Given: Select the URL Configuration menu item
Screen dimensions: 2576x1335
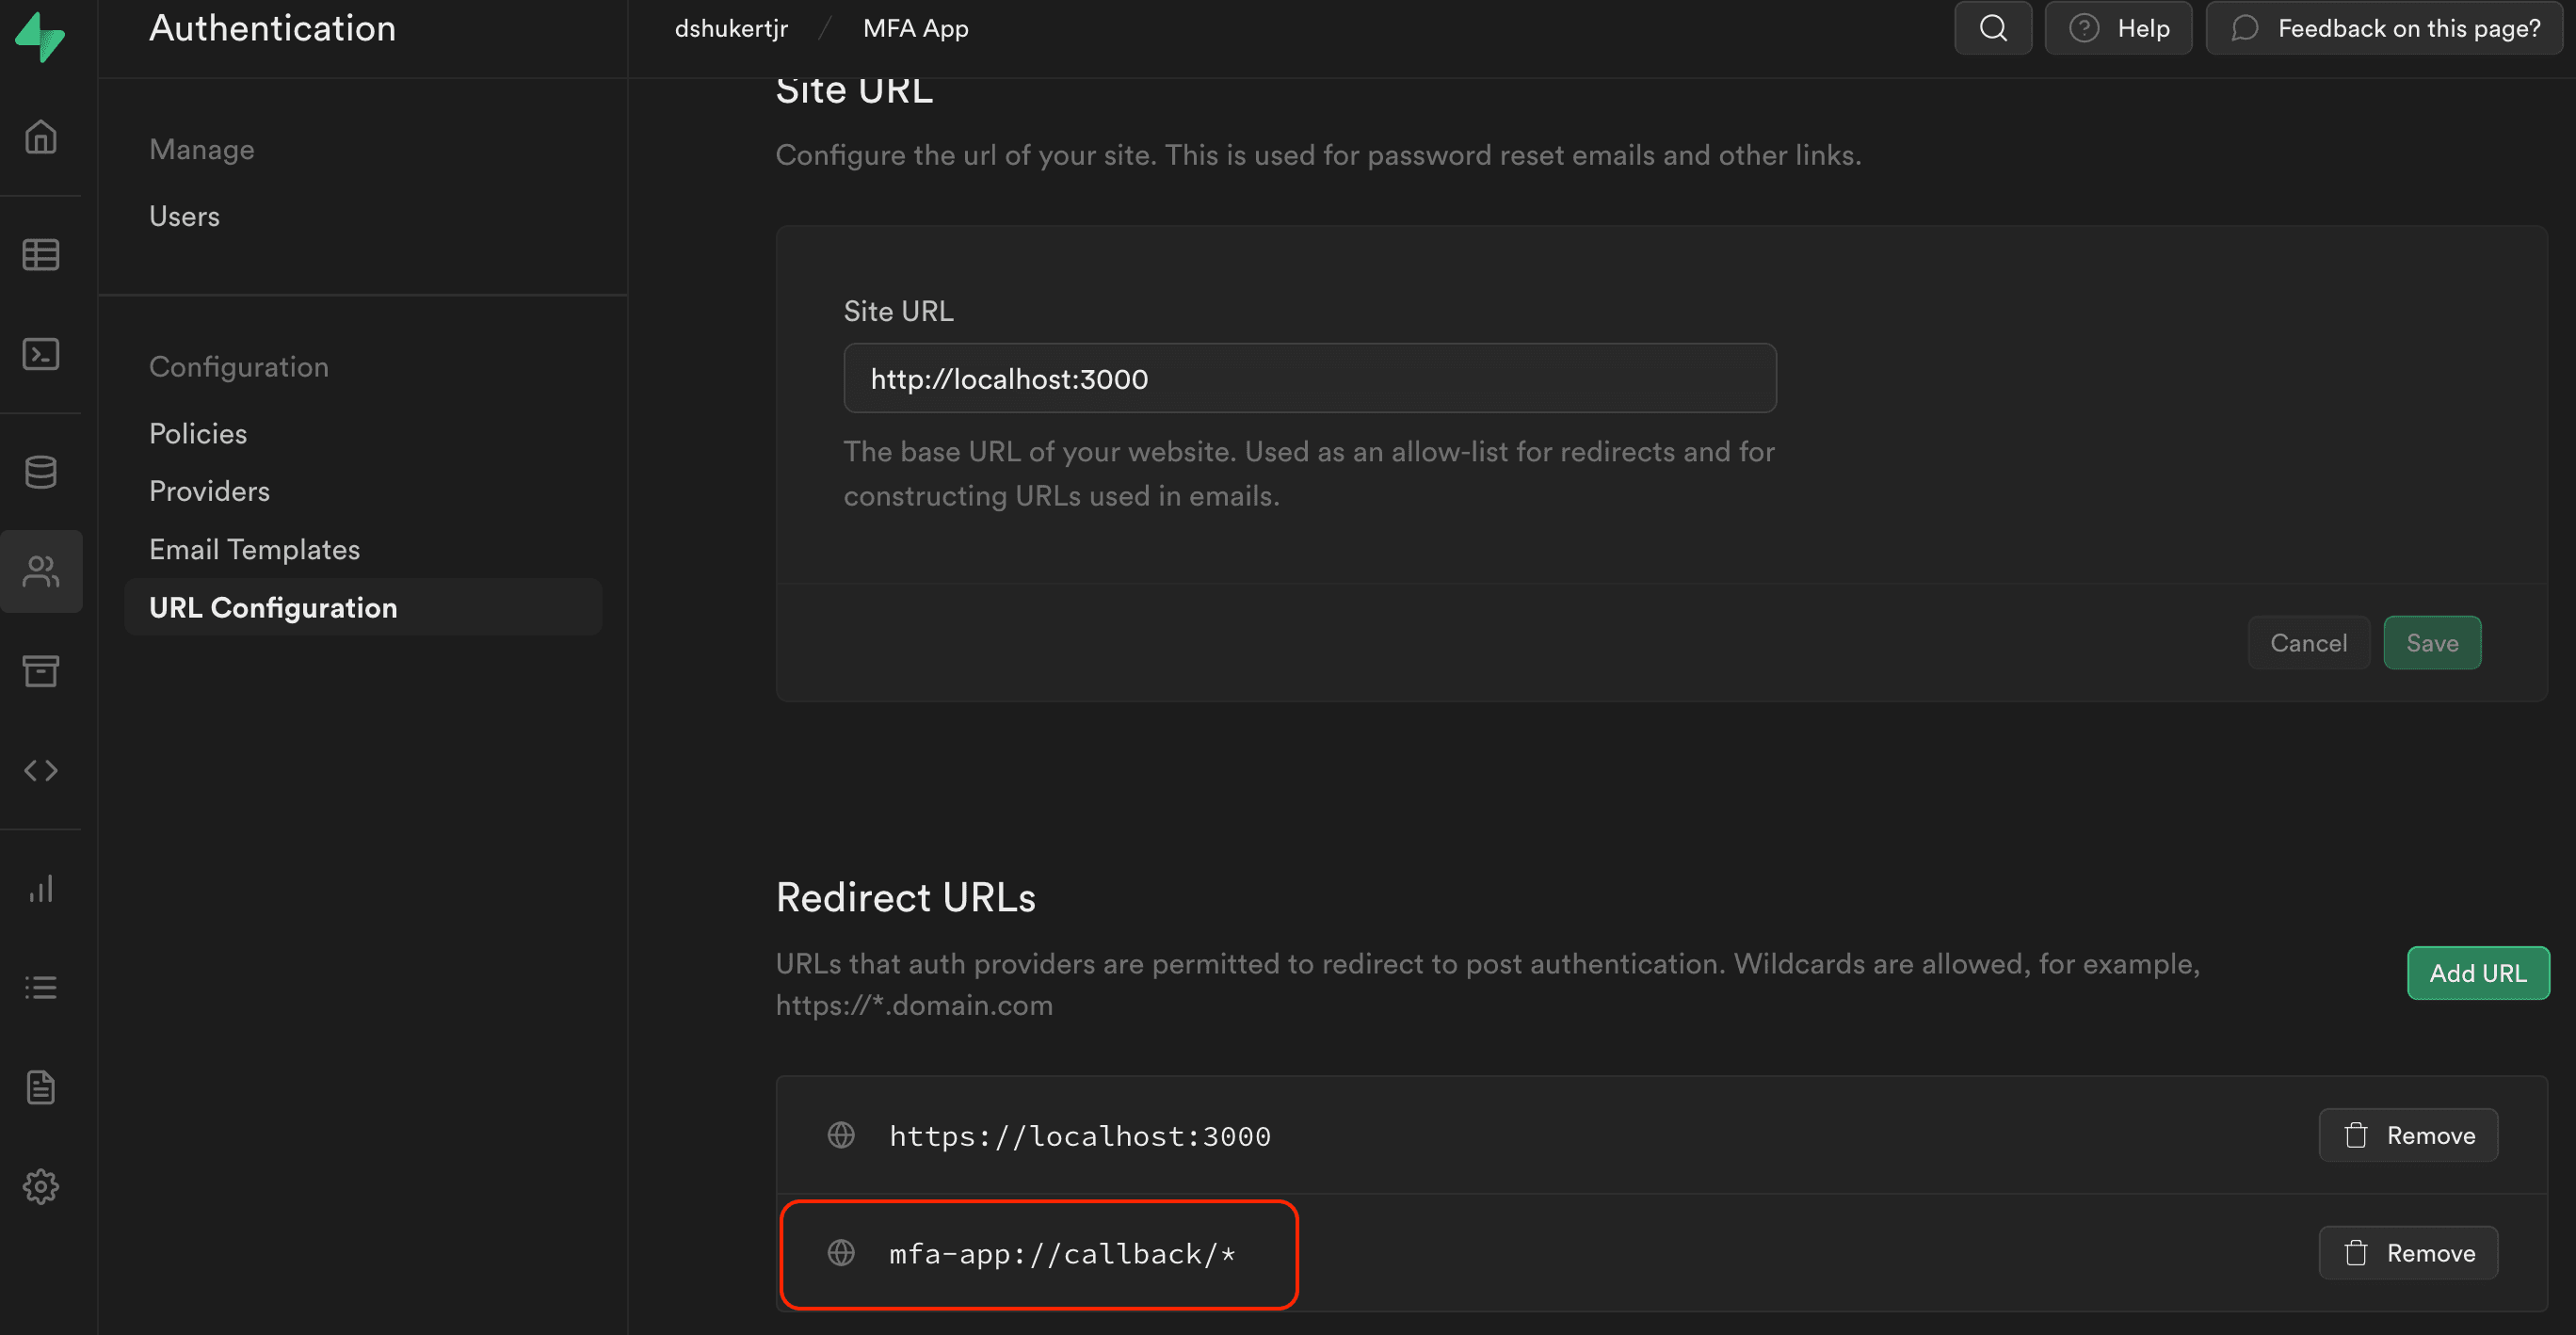Looking at the screenshot, I should [274, 604].
